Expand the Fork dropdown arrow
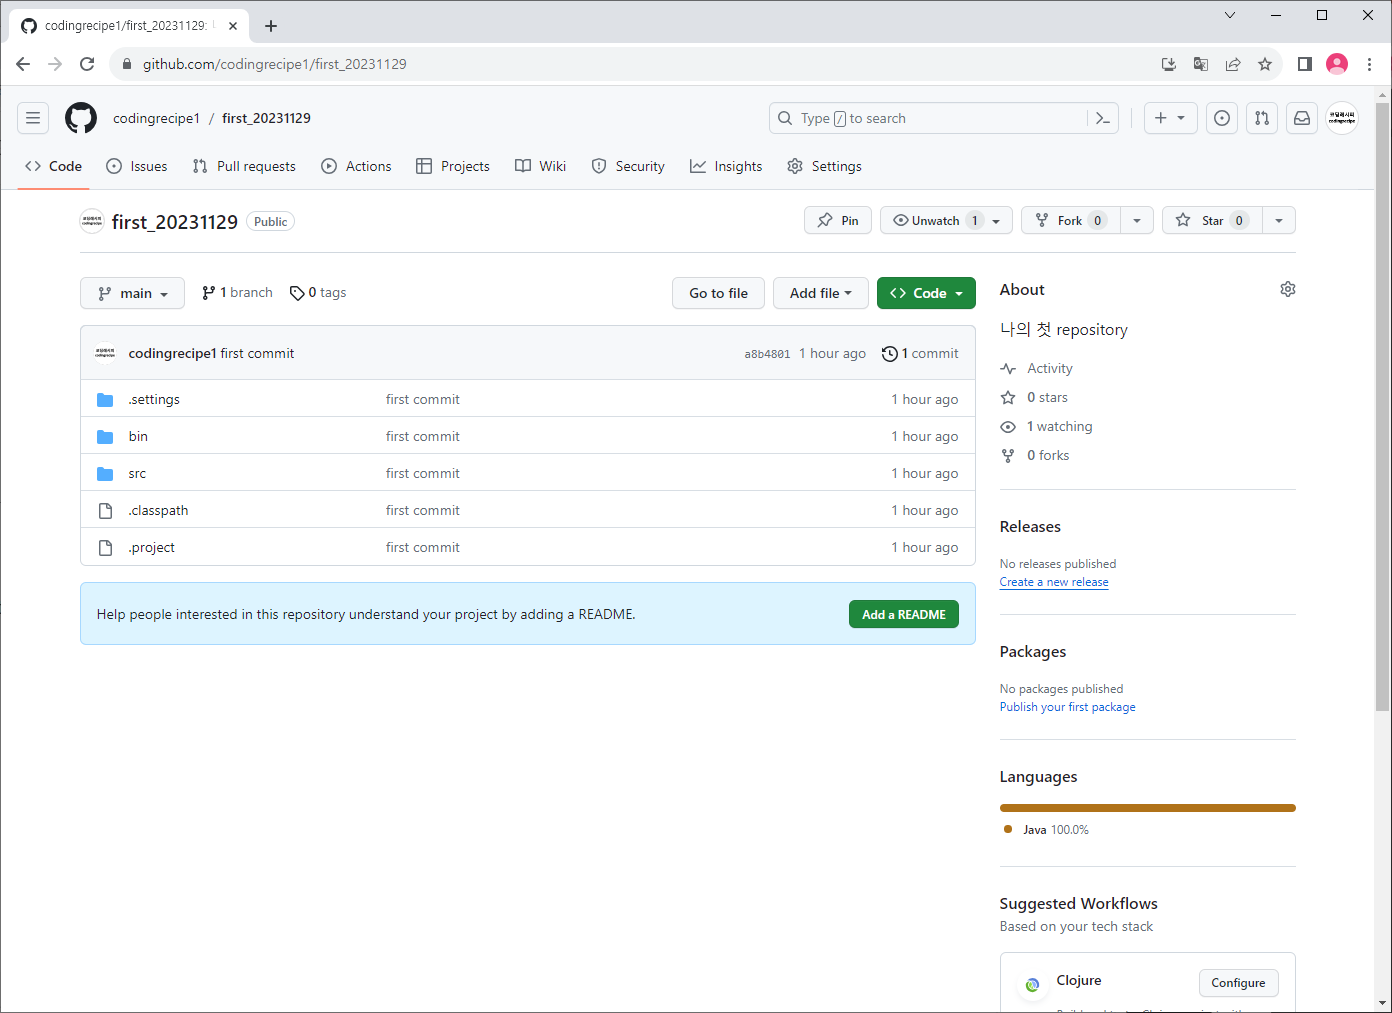Viewport: 1392px width, 1013px height. [1137, 220]
